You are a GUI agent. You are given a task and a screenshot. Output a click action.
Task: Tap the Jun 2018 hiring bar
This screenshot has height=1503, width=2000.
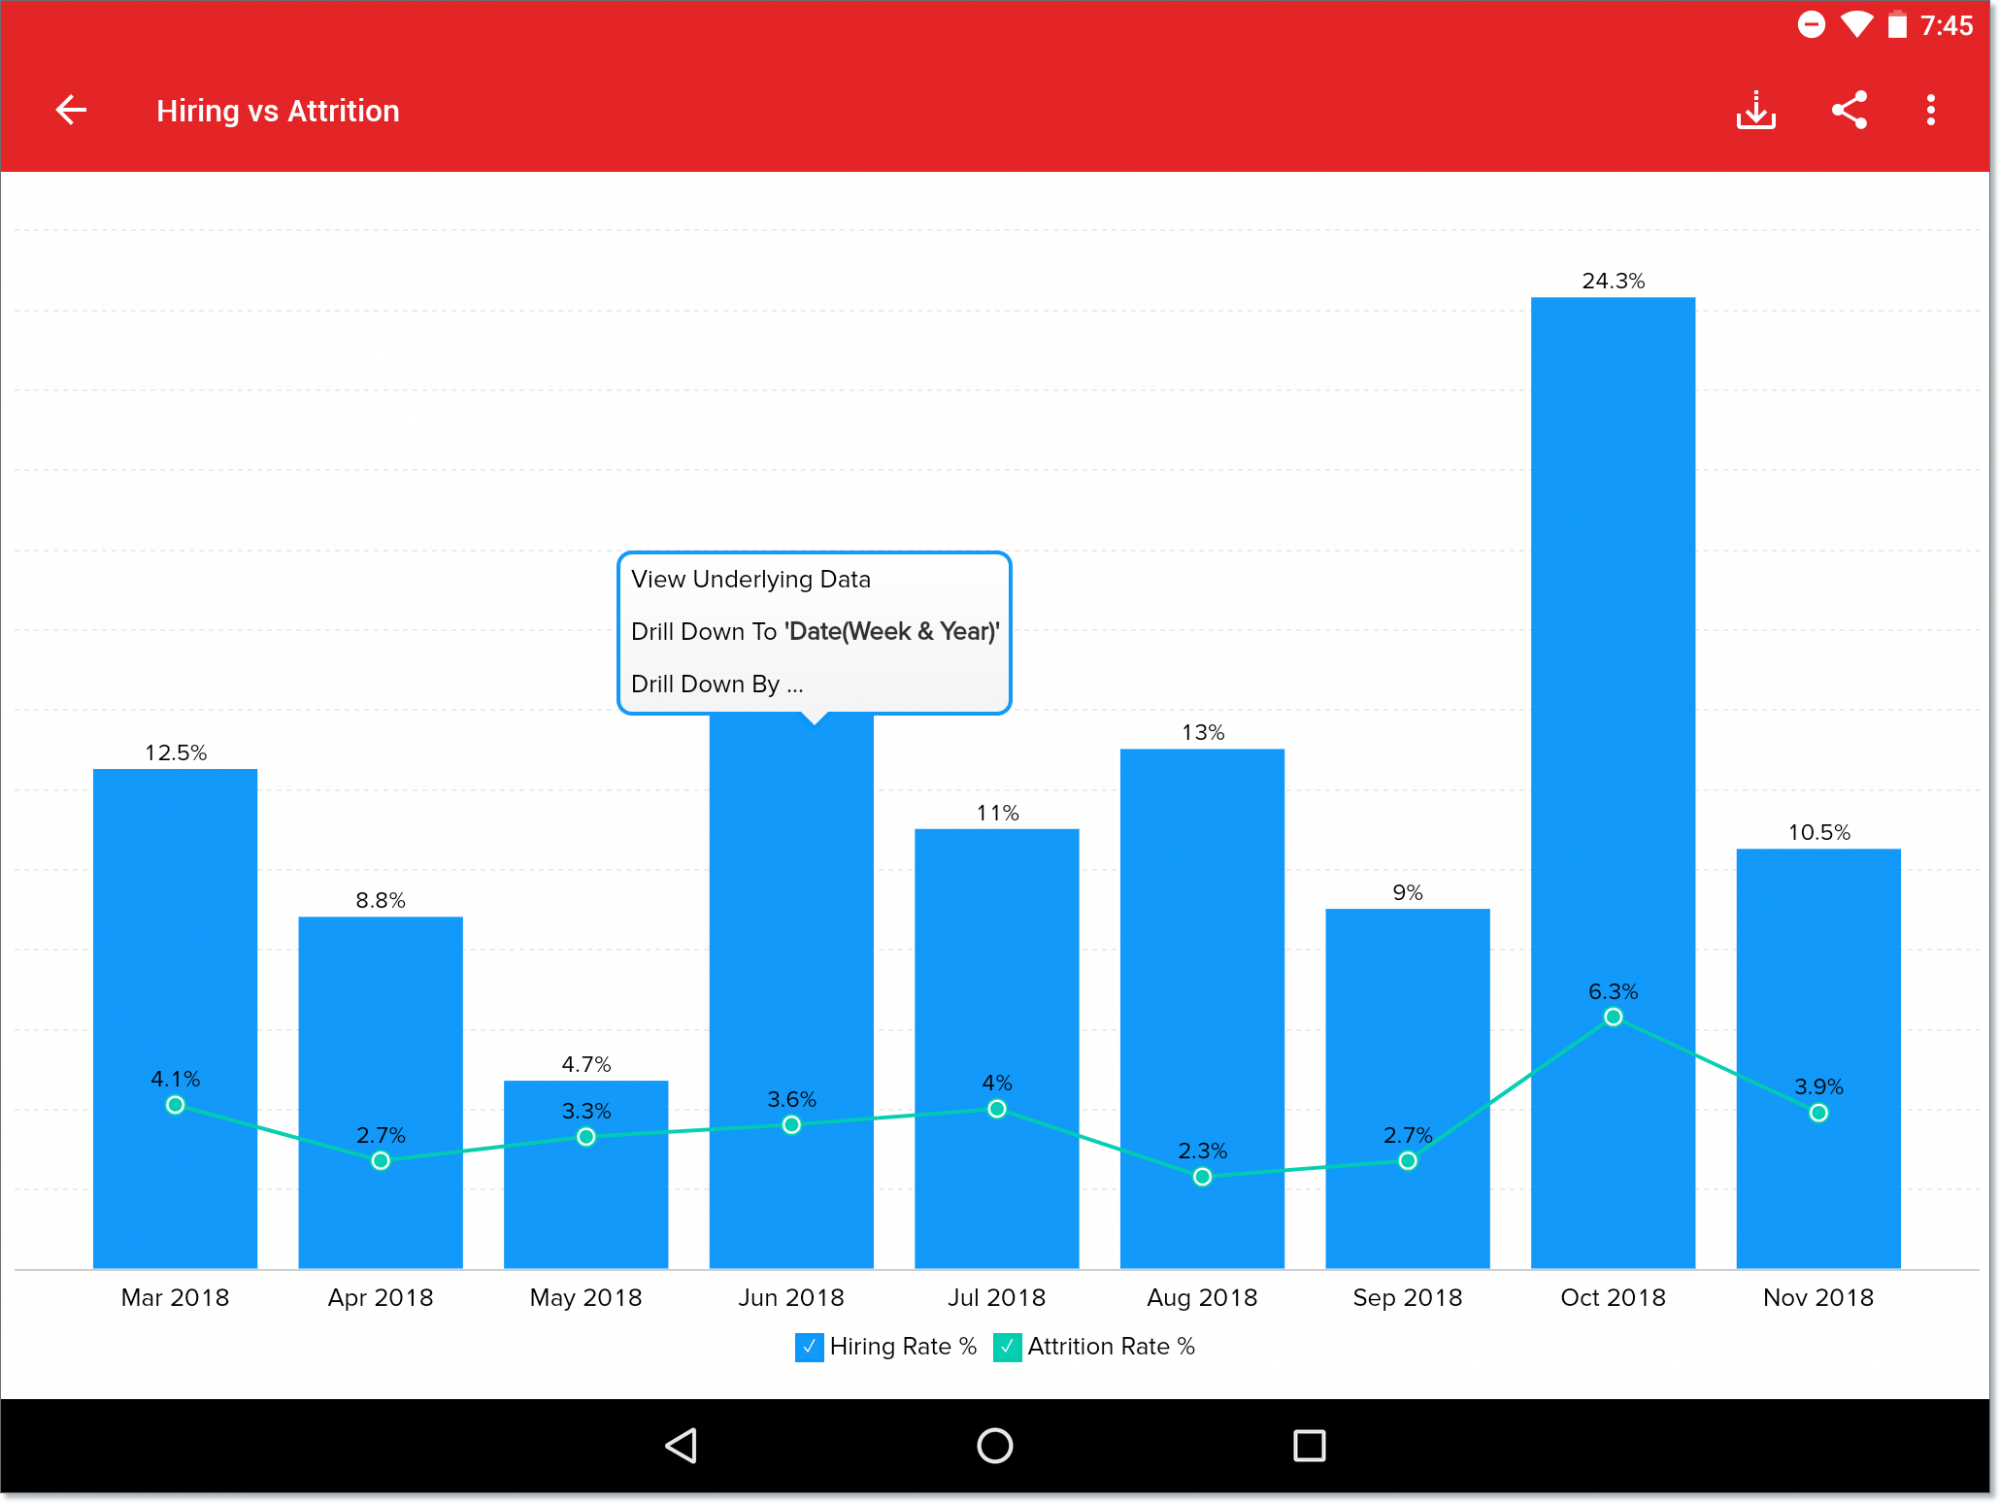point(791,990)
